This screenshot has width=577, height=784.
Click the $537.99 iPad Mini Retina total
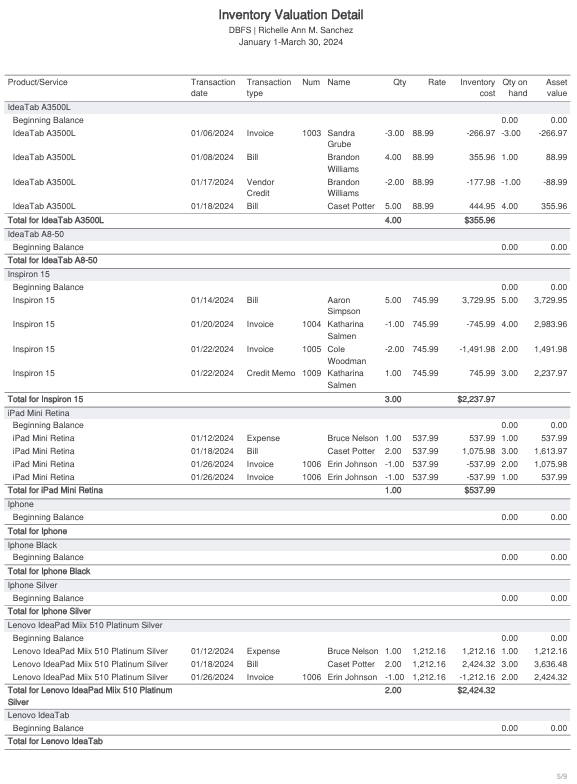[480, 490]
